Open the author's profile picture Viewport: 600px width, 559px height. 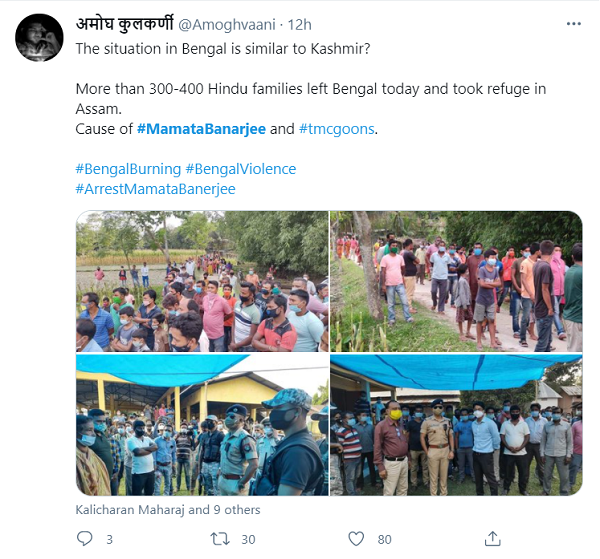point(39,38)
